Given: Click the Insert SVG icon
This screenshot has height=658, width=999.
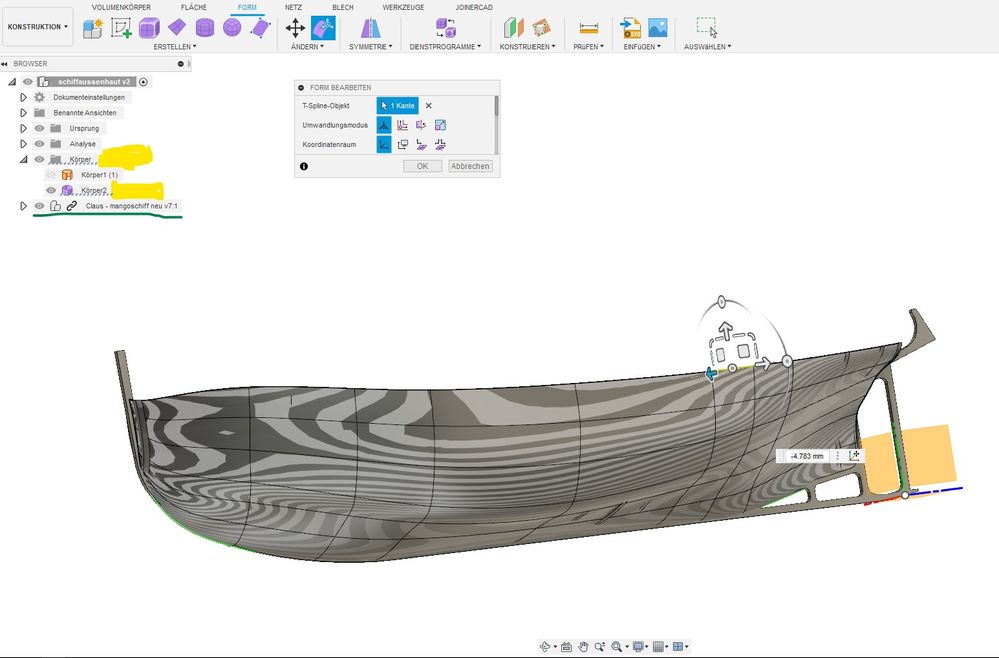Looking at the screenshot, I should pyautogui.click(x=631, y=28).
